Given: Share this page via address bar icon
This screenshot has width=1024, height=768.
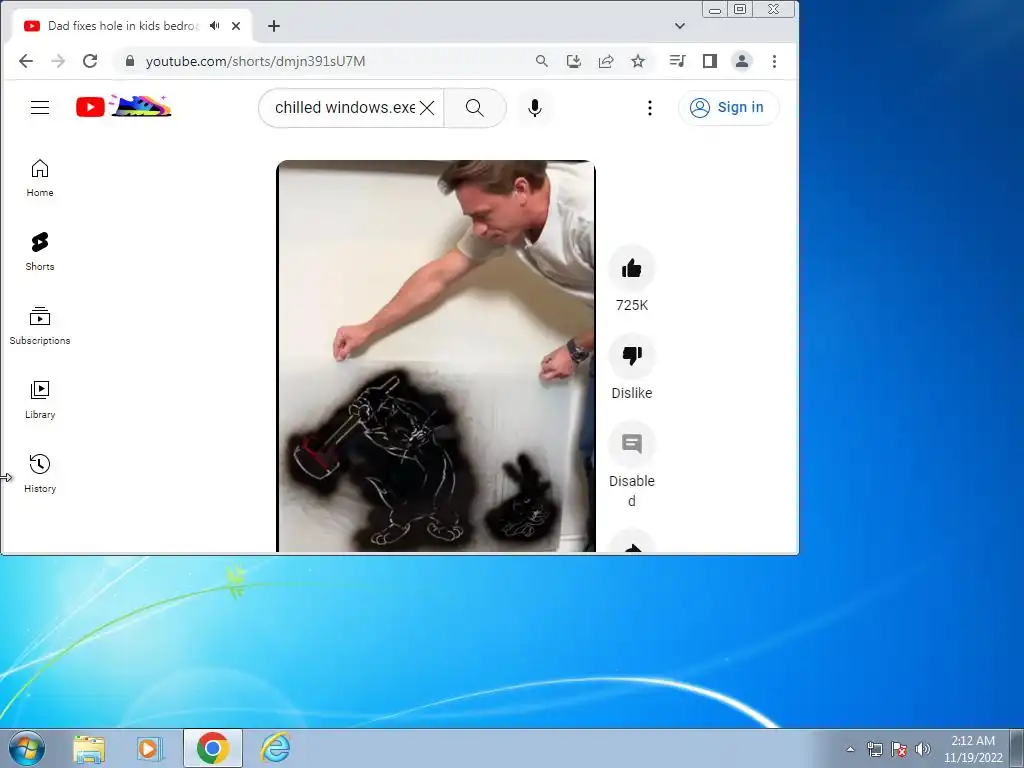Looking at the screenshot, I should (x=606, y=61).
